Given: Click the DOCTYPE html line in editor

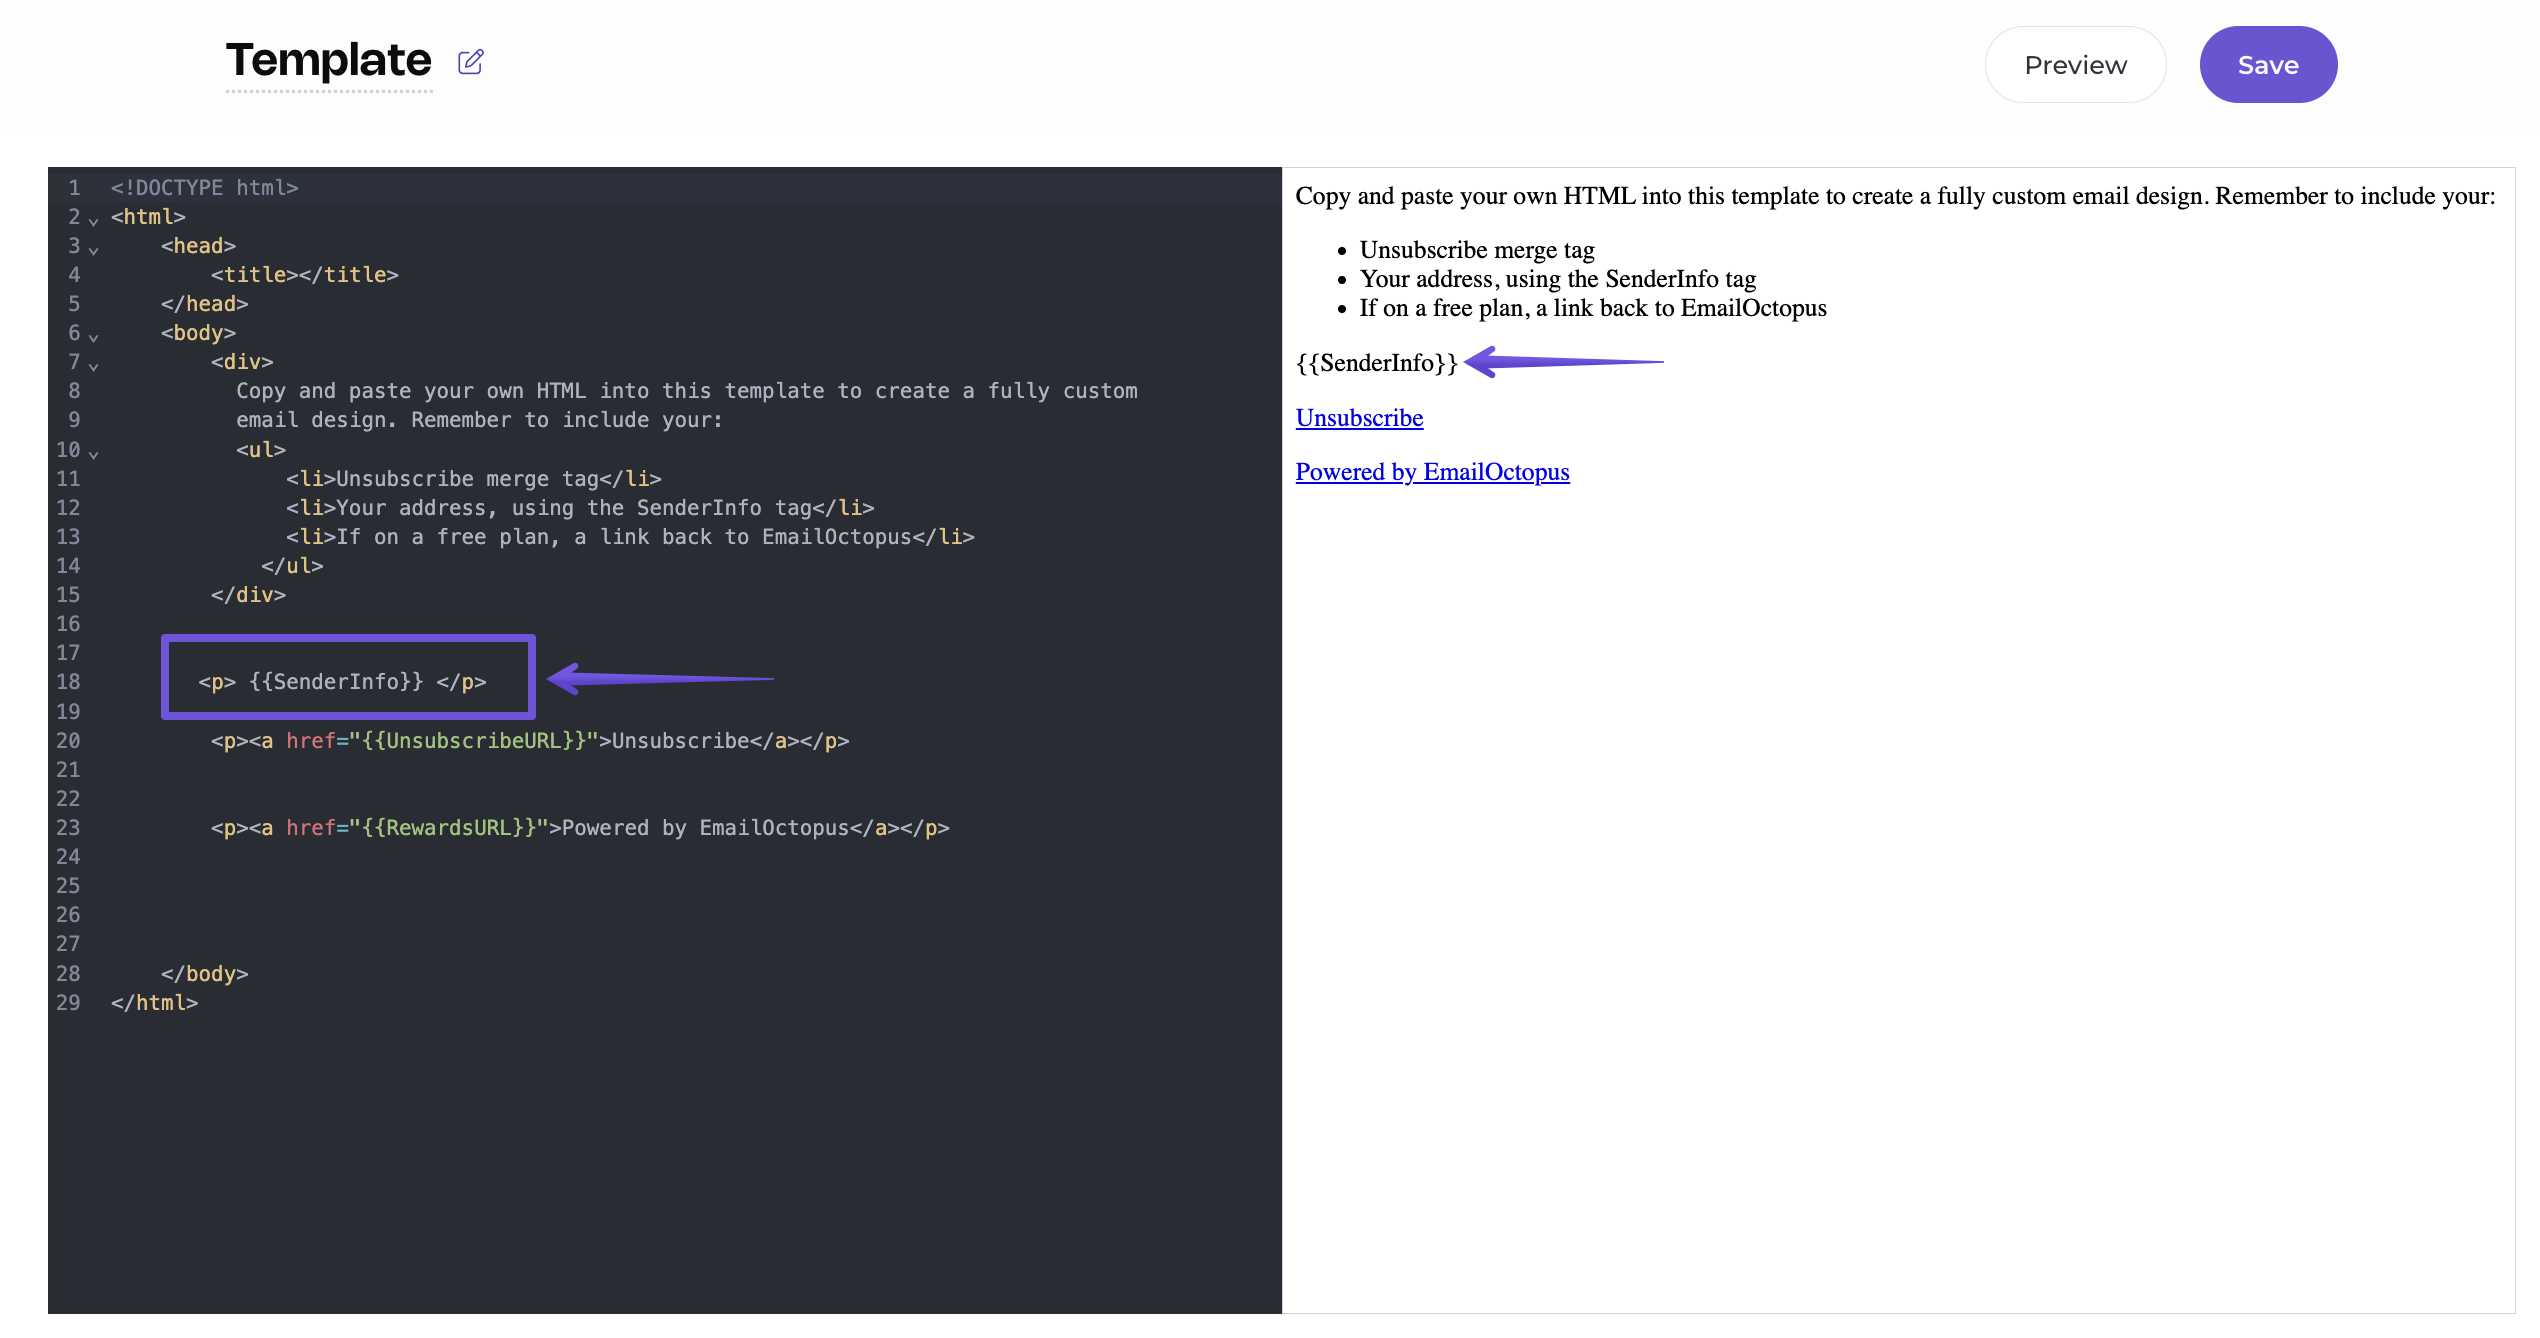Looking at the screenshot, I should (x=204, y=188).
